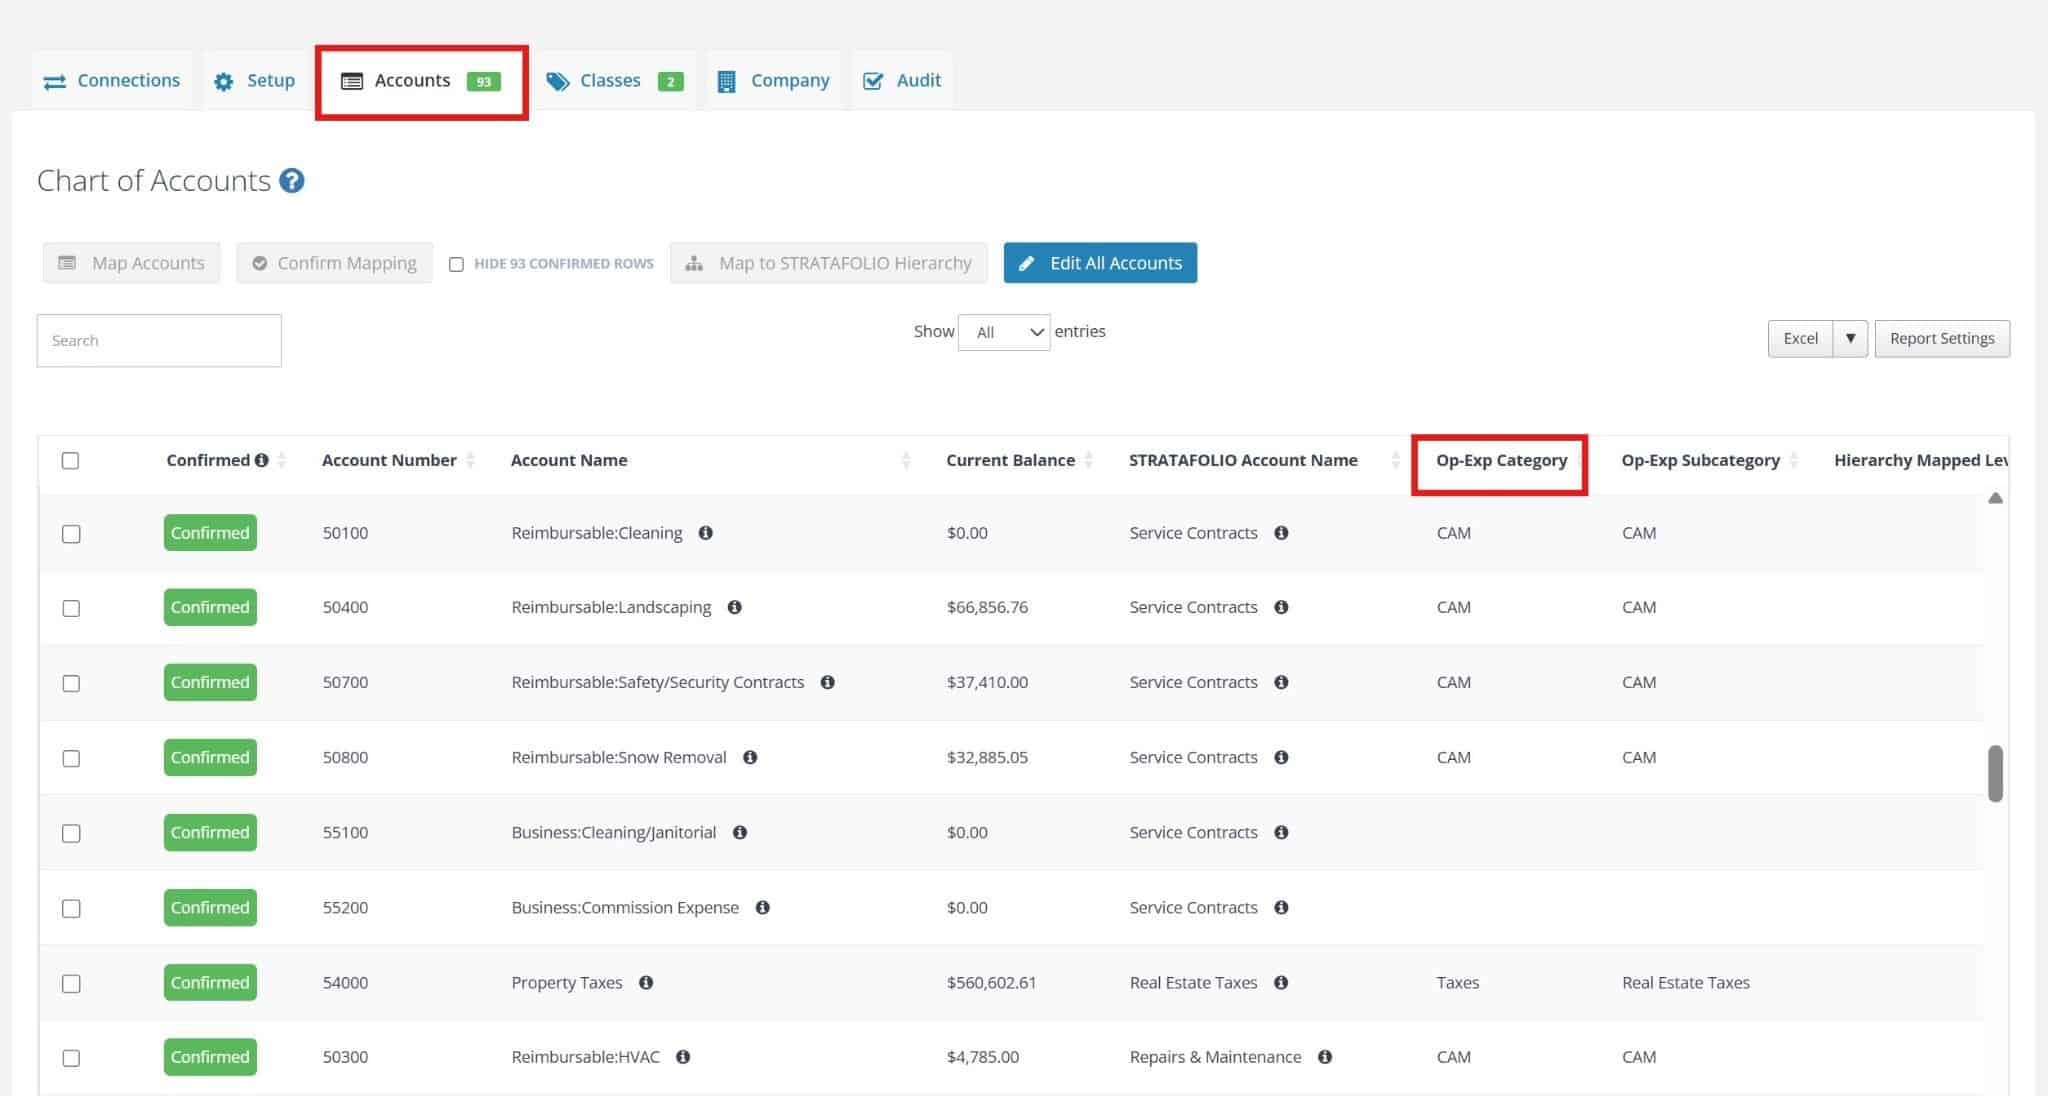Viewport: 2048px width, 1096px height.
Task: Click info icon in Confirmed column header
Action: tap(261, 460)
